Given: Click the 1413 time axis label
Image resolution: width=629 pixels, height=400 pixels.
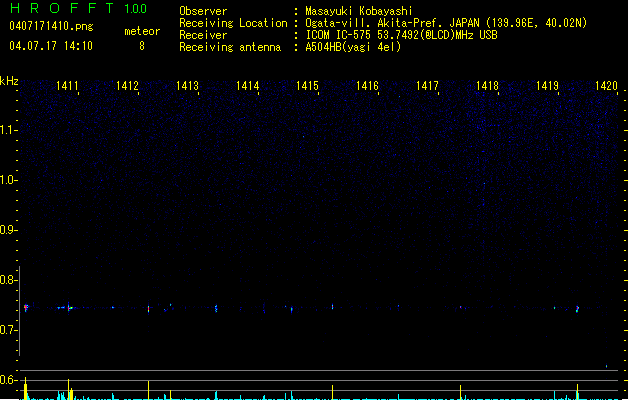Looking at the screenshot, I should [x=187, y=86].
